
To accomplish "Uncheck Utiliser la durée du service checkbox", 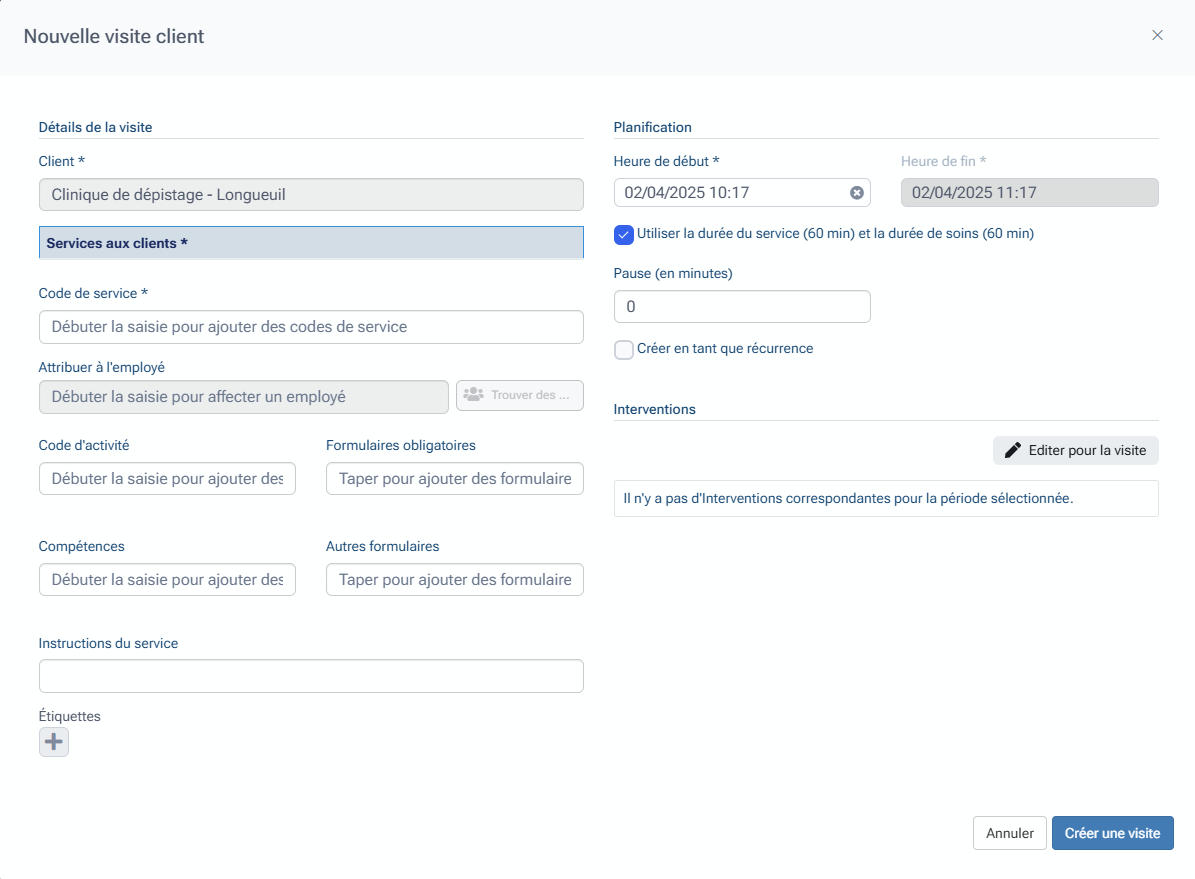I will [x=624, y=235].
